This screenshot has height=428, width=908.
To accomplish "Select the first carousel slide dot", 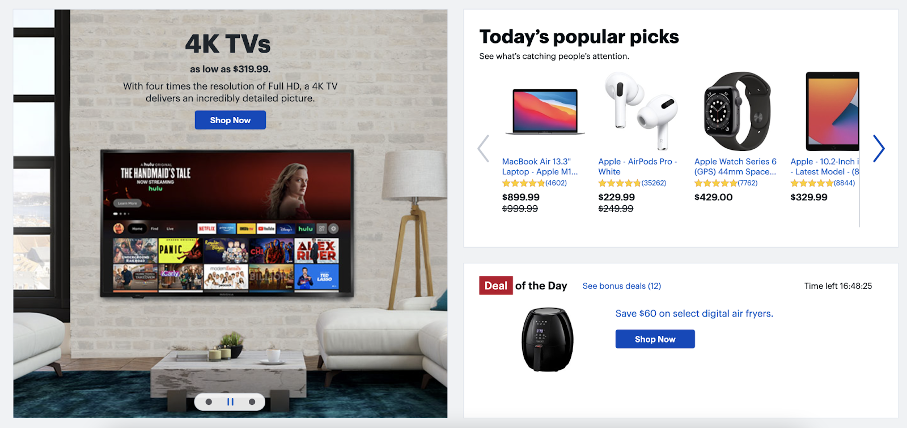I will click(x=209, y=402).
